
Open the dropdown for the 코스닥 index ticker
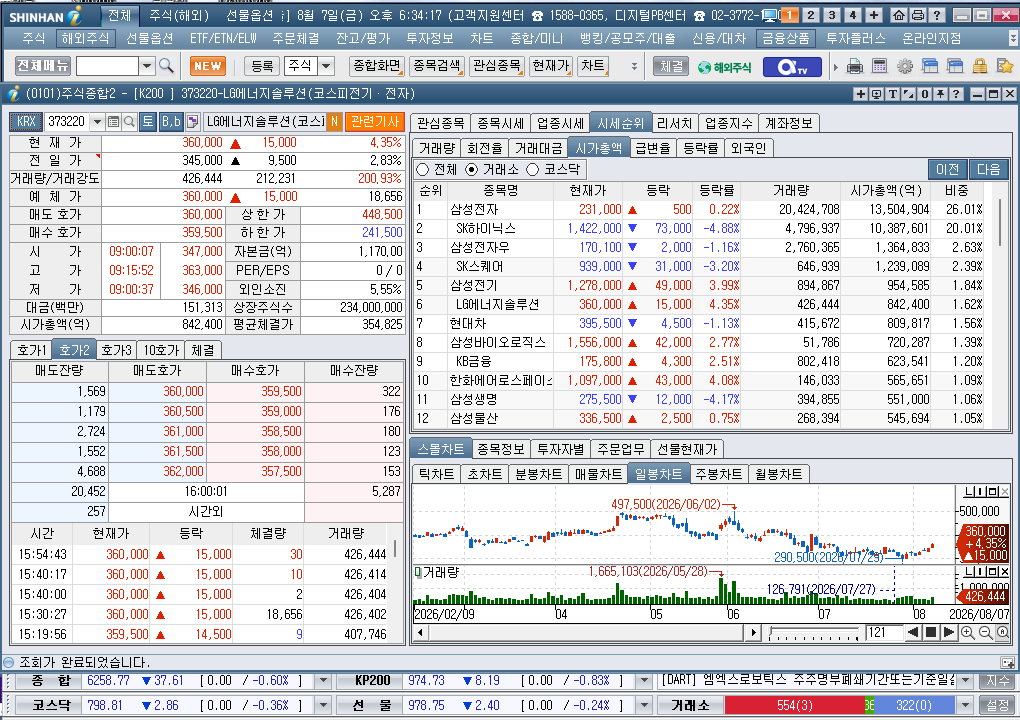323,705
